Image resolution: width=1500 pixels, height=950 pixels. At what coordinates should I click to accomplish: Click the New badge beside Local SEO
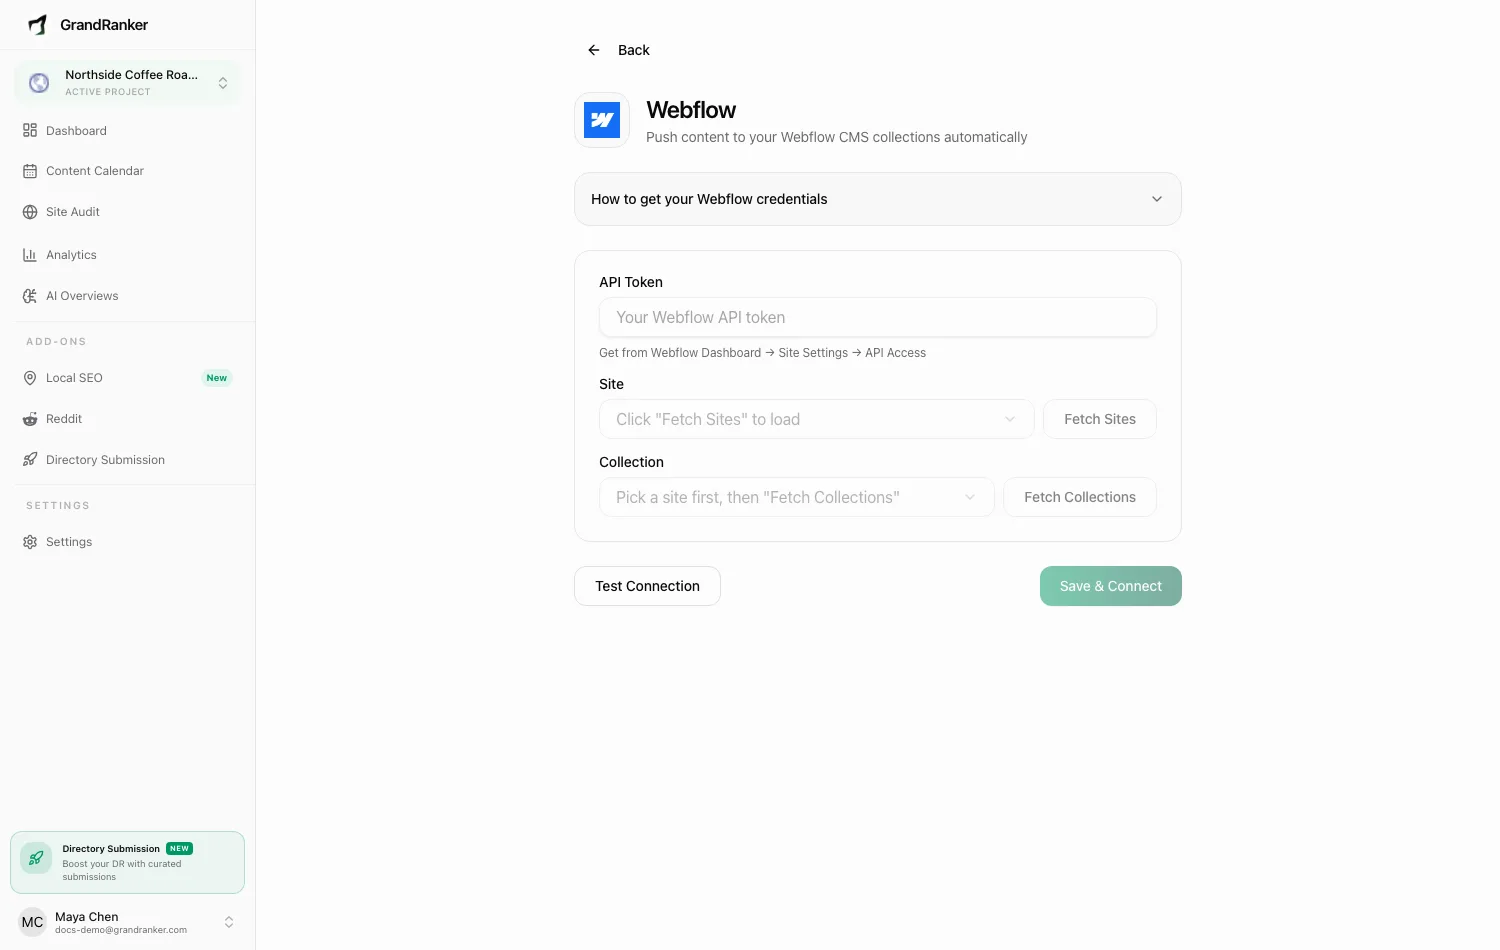[x=217, y=378]
